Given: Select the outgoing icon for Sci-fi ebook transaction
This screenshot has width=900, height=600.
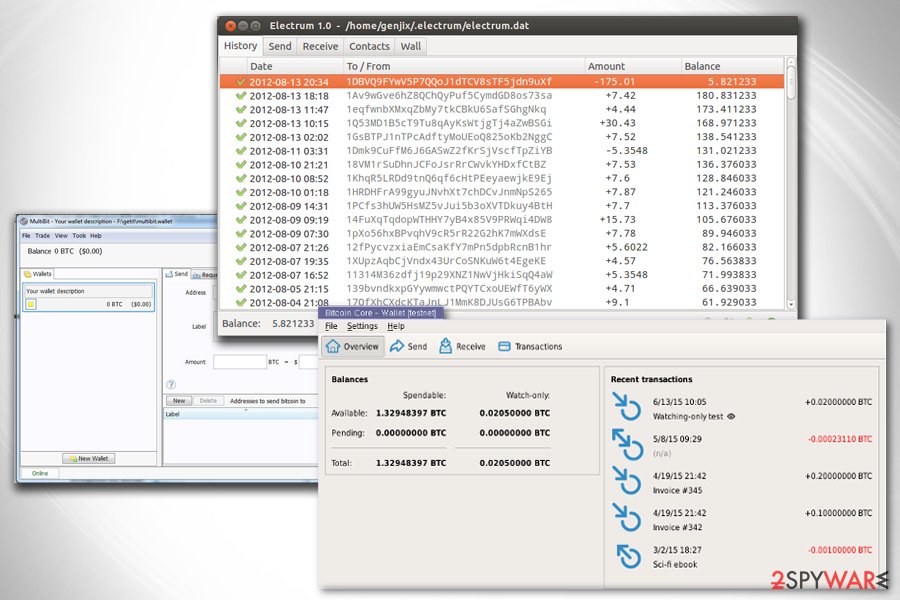Looking at the screenshot, I should 628,555.
